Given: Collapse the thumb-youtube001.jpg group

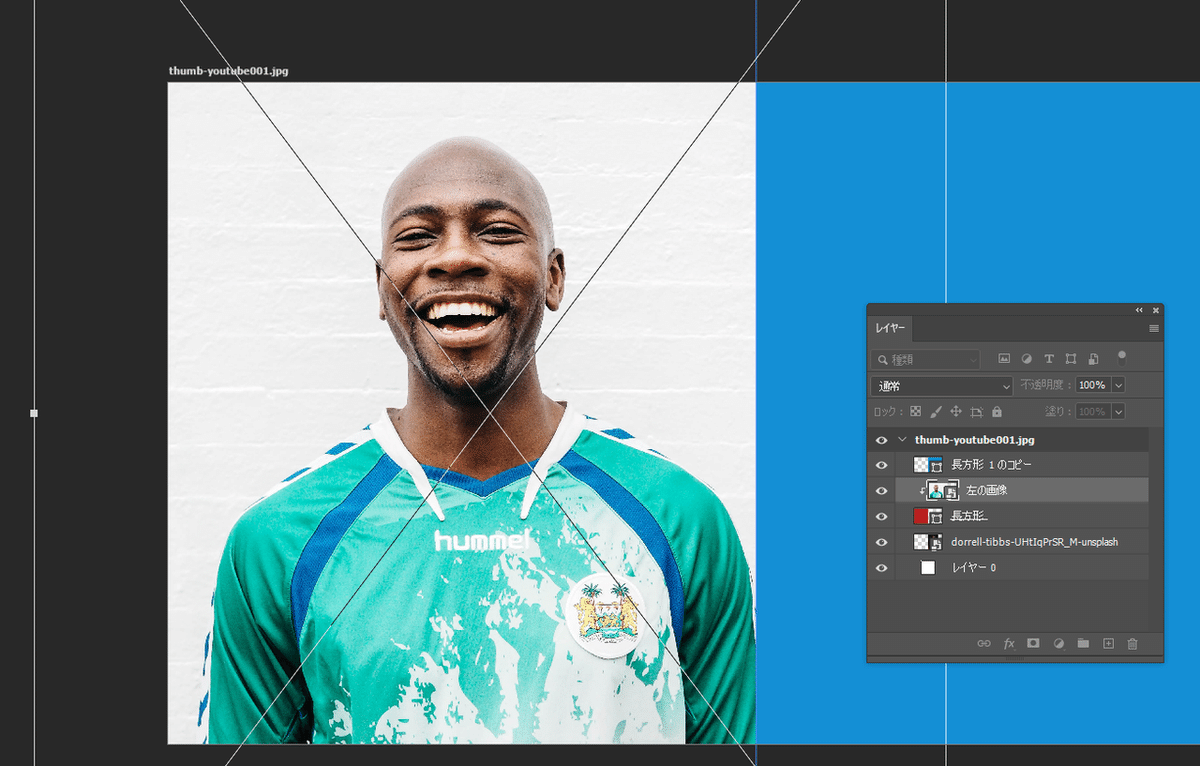Looking at the screenshot, I should click(x=903, y=440).
